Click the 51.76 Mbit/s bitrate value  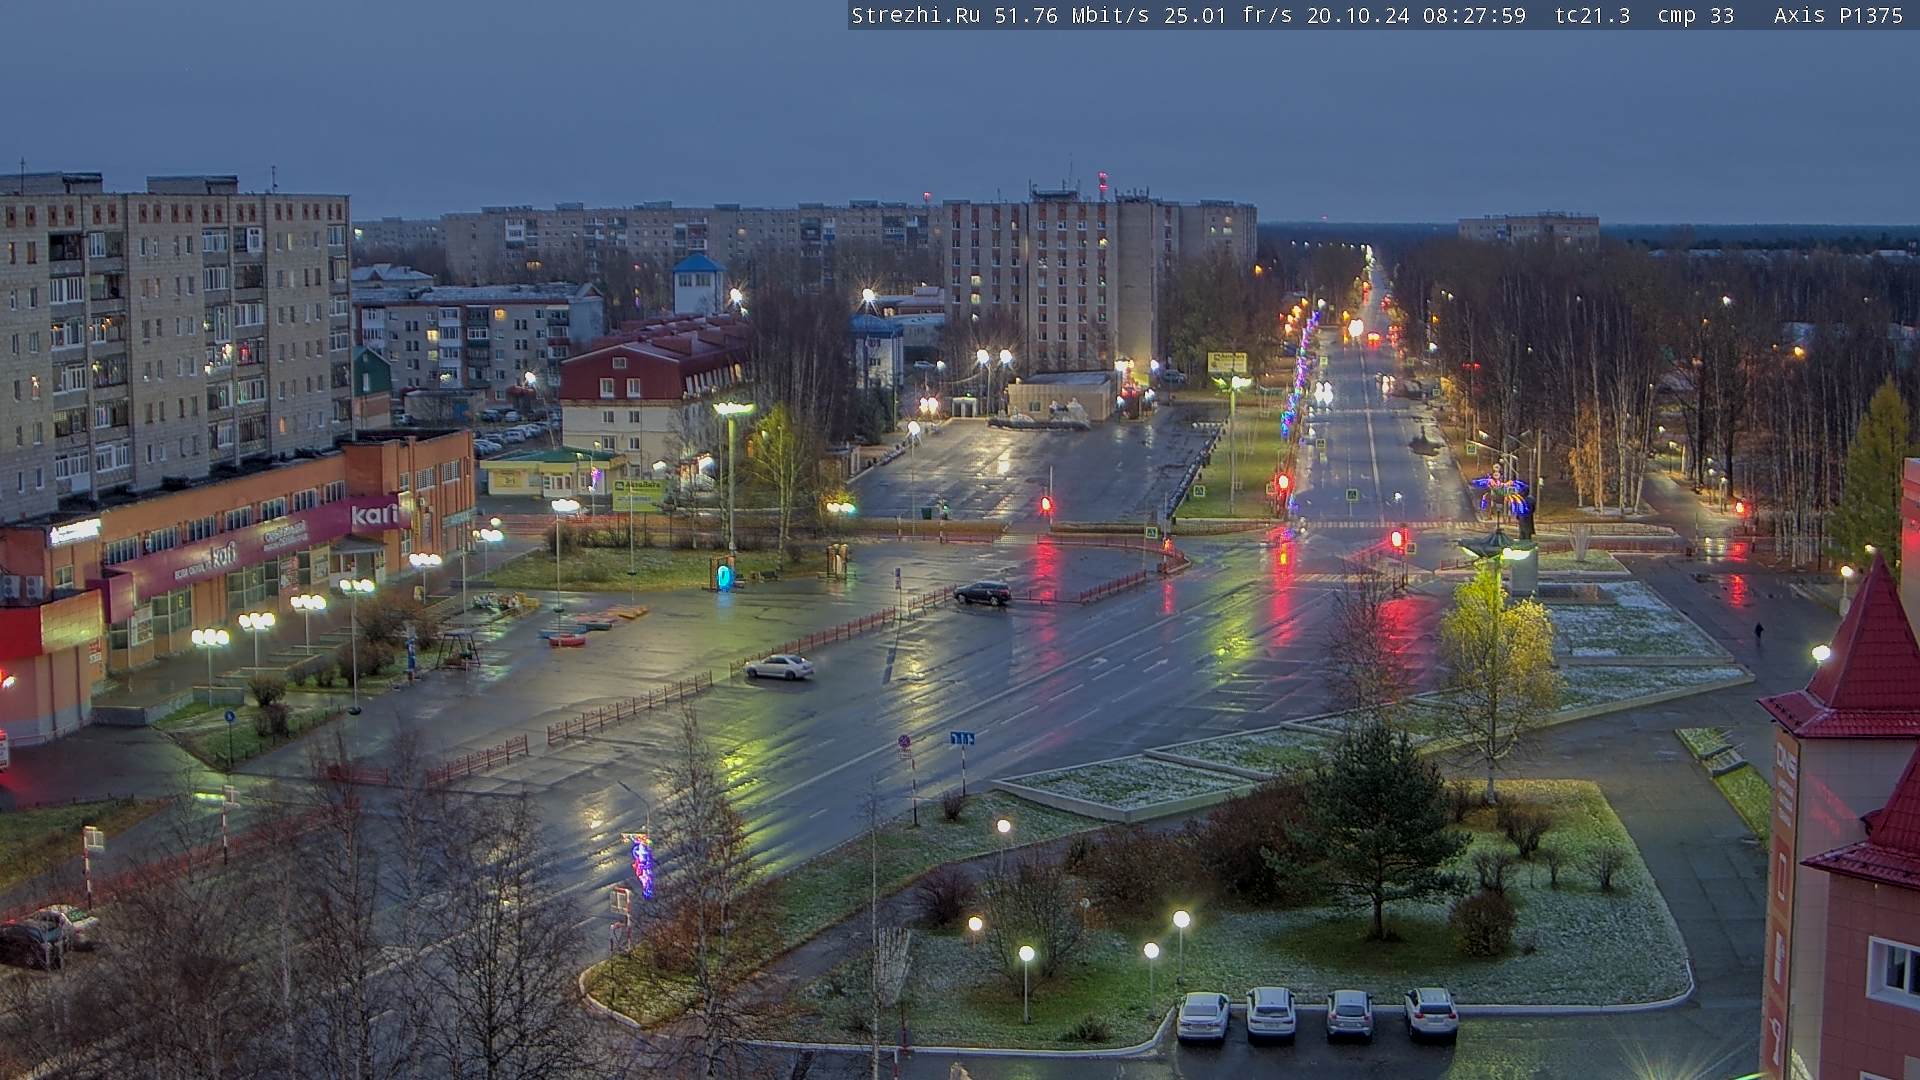[x=1071, y=15]
